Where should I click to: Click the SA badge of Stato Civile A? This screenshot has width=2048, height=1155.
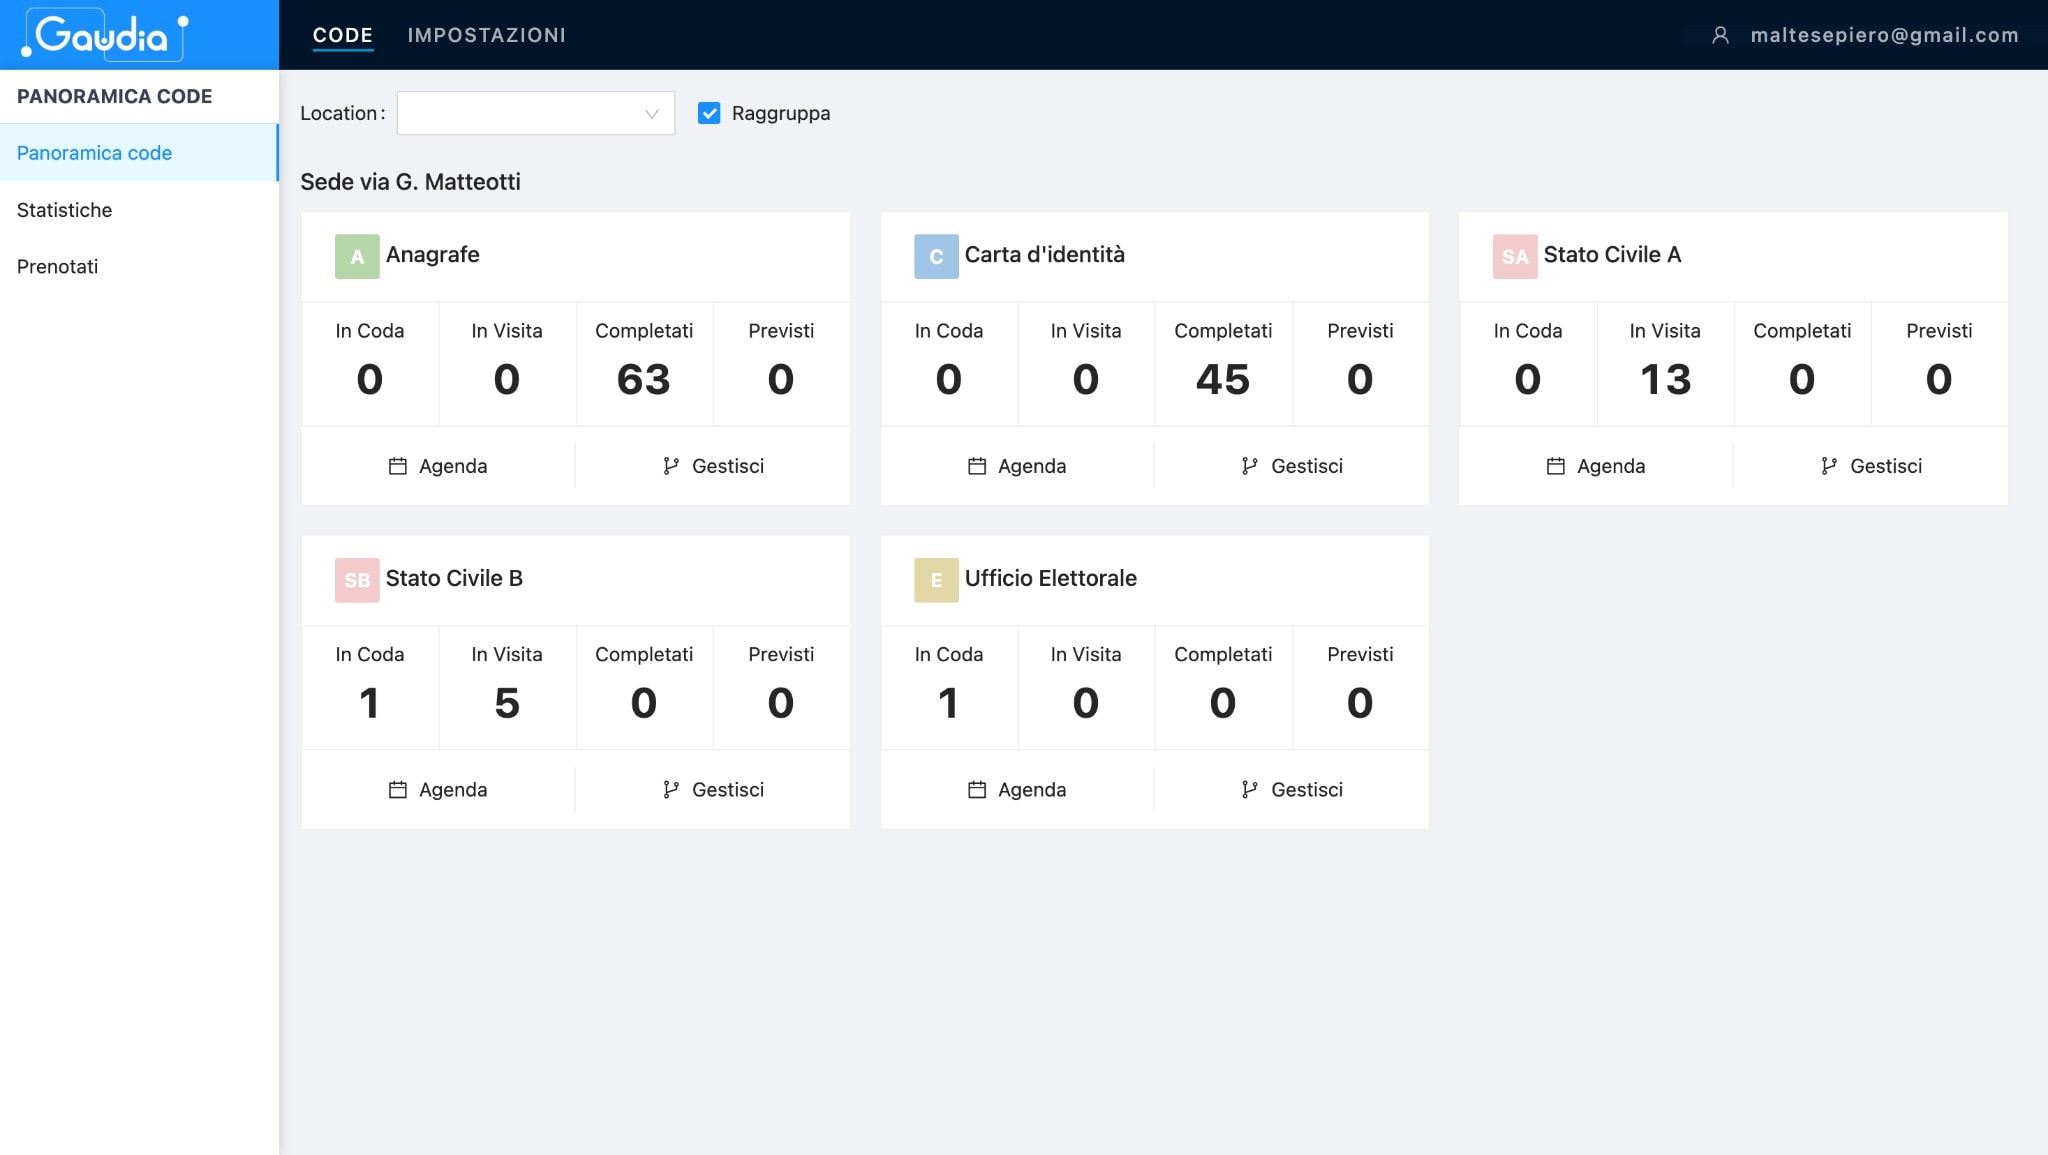[x=1514, y=256]
